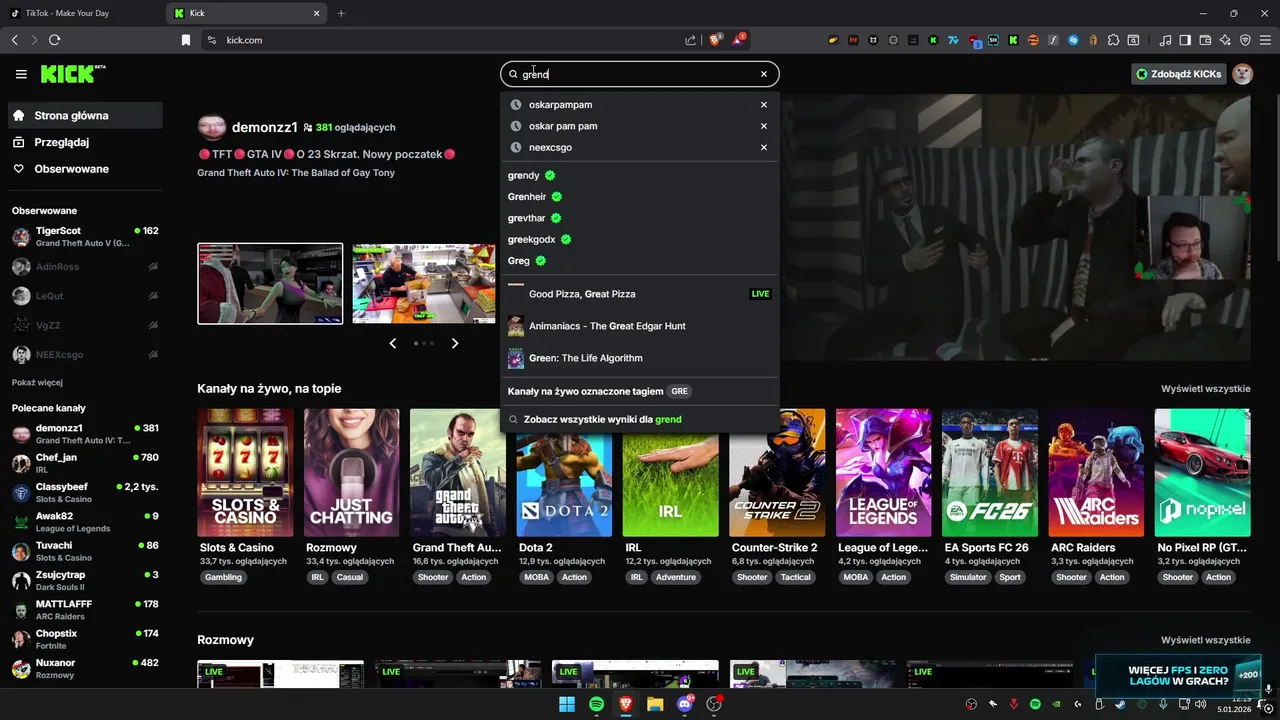The width and height of the screenshot is (1280, 720).
Task: Click the Simulator tag under EA Sports FC 26
Action: pyautogui.click(x=968, y=577)
